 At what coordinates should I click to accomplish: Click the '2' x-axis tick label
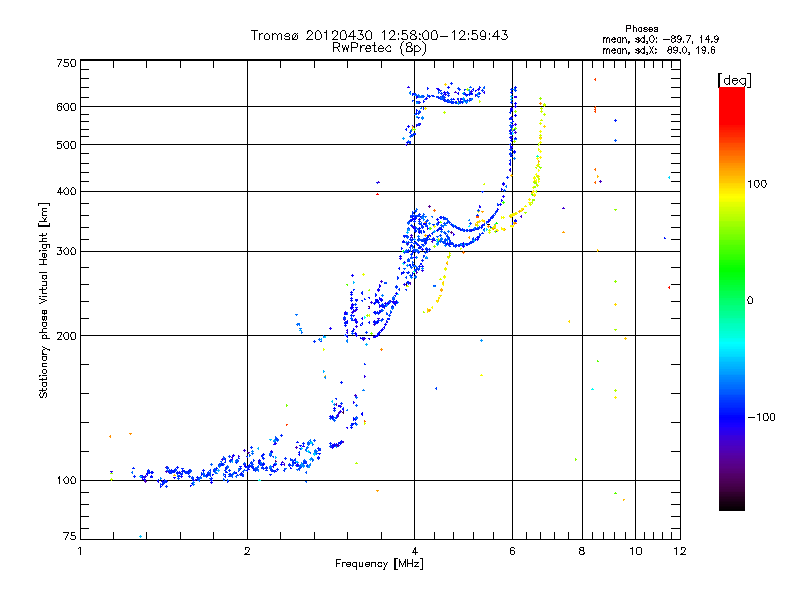247,551
